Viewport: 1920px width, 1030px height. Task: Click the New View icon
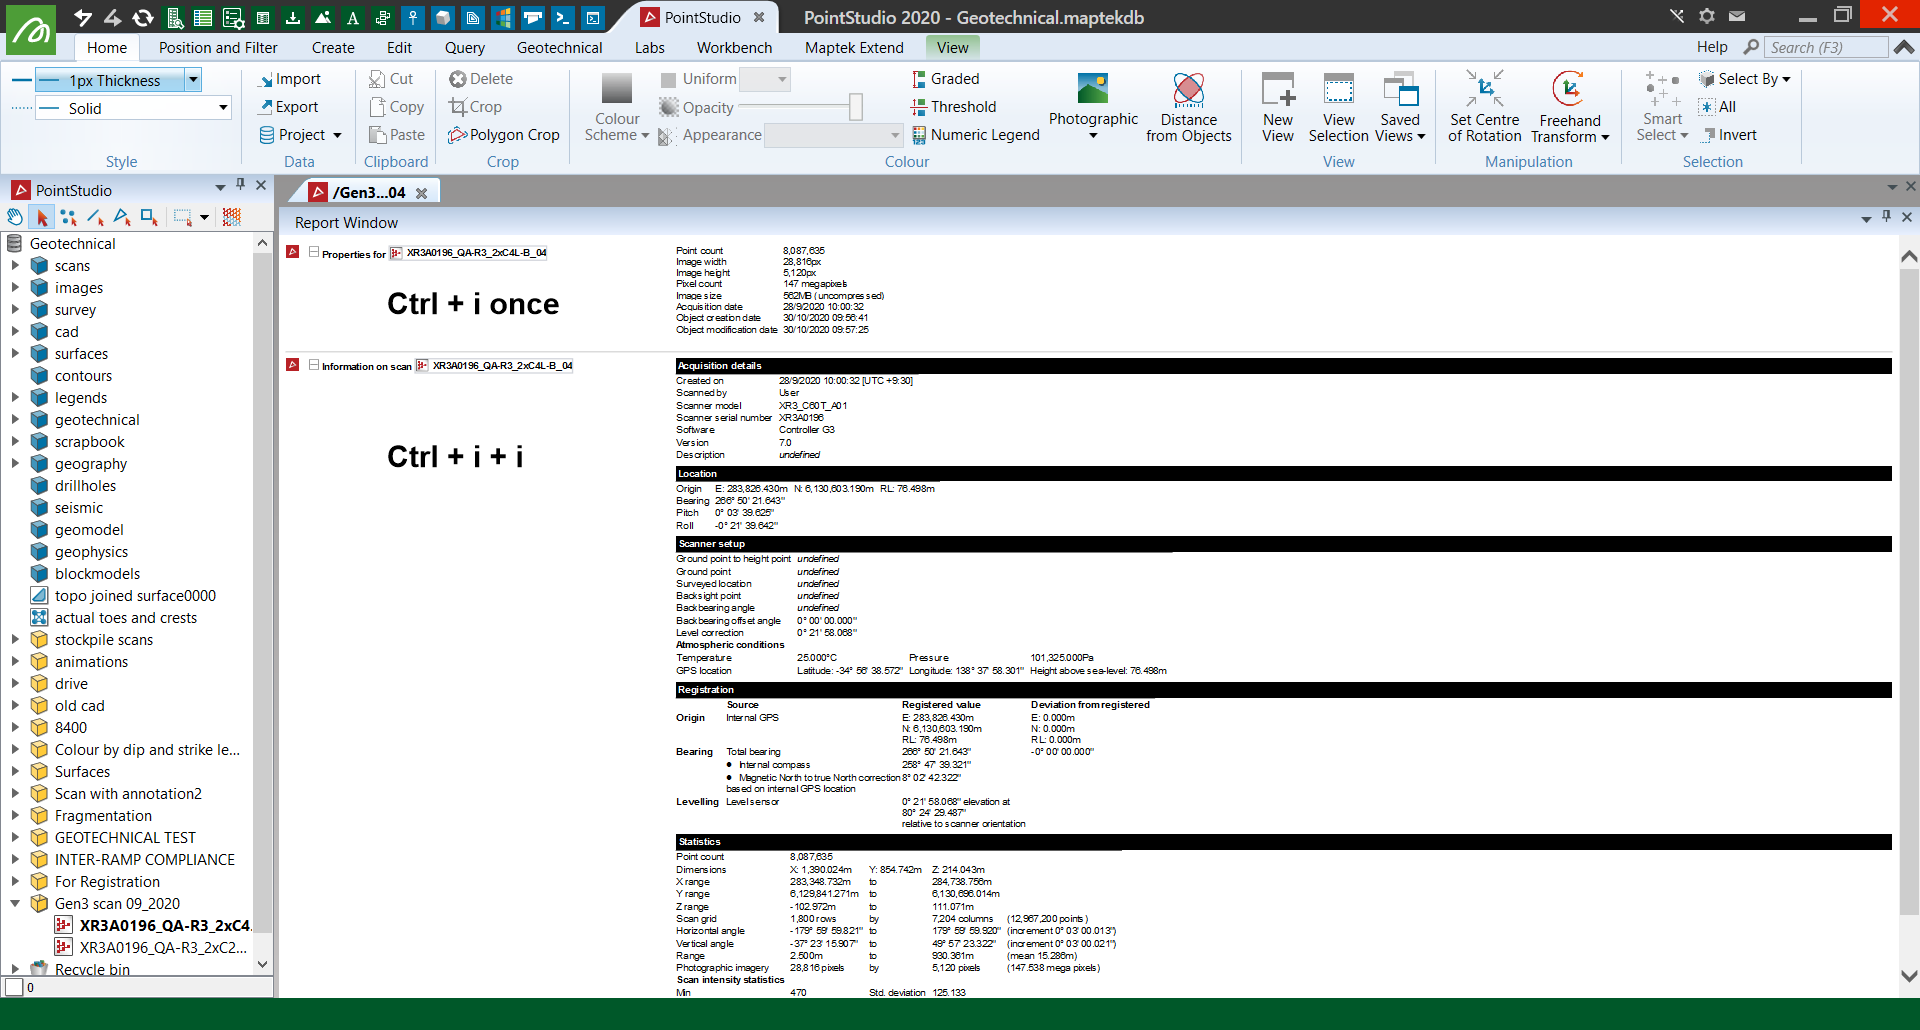point(1277,92)
